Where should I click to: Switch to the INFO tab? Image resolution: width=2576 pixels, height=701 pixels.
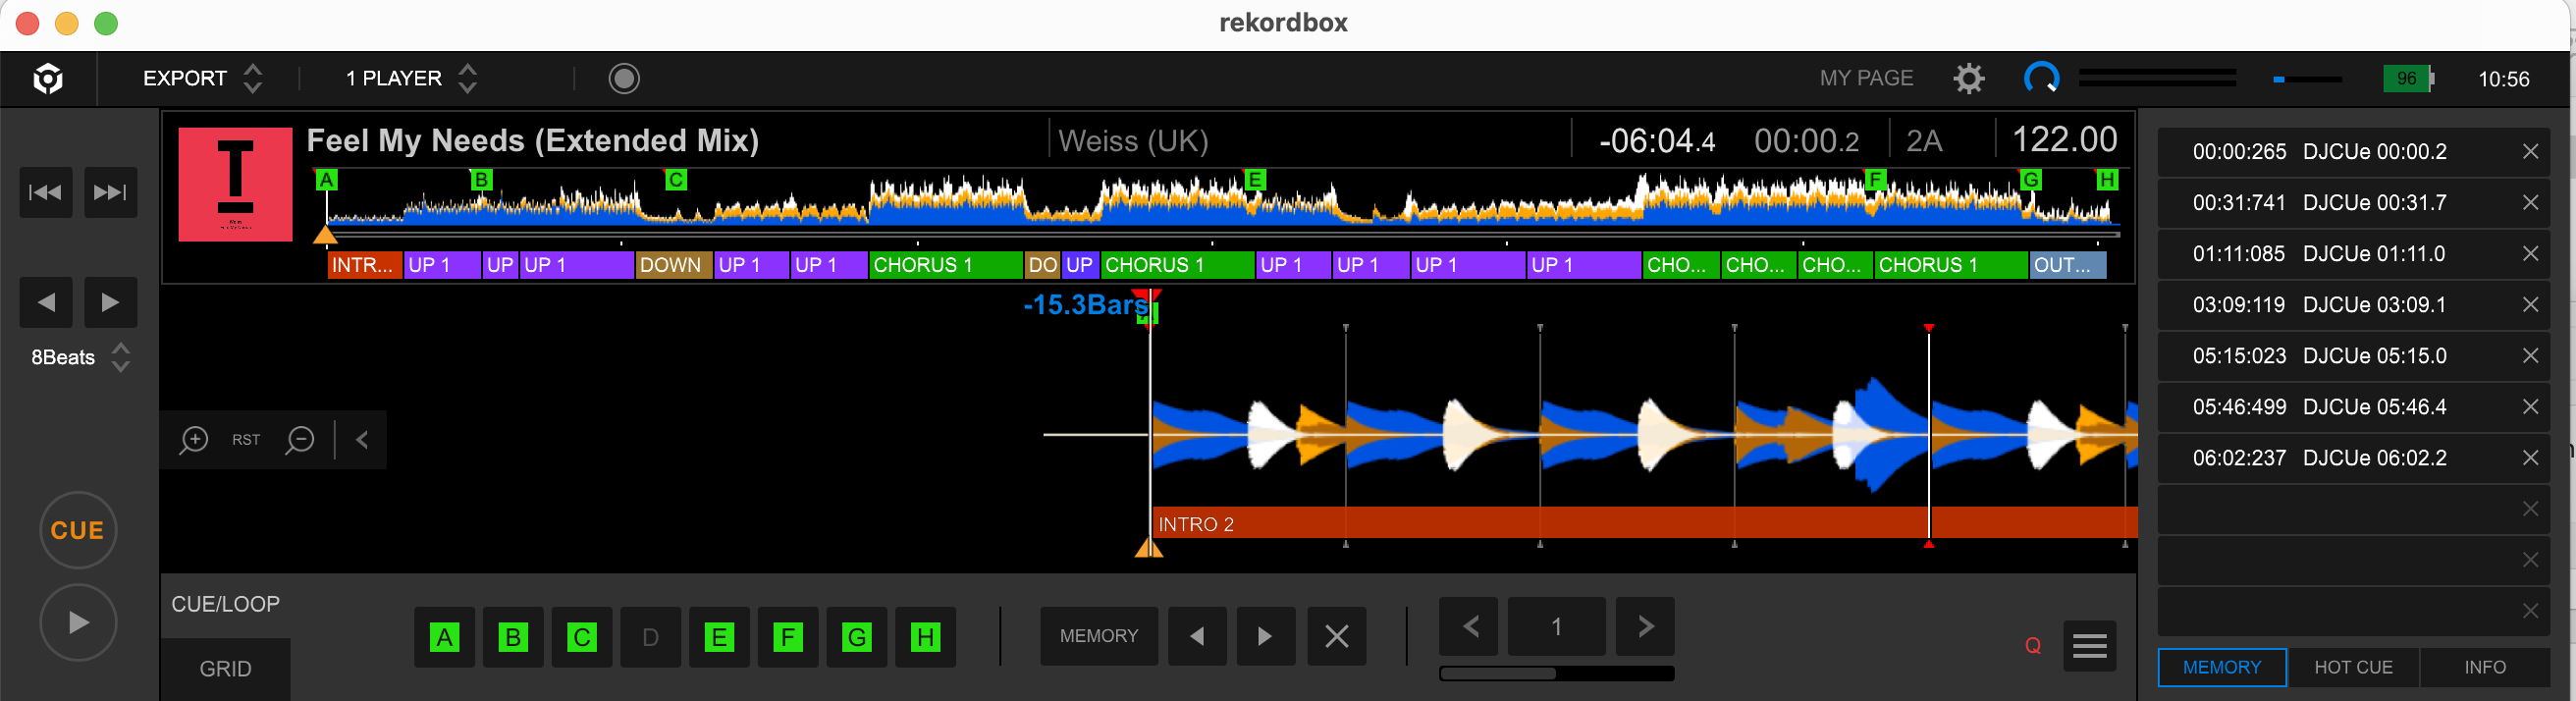2484,667
